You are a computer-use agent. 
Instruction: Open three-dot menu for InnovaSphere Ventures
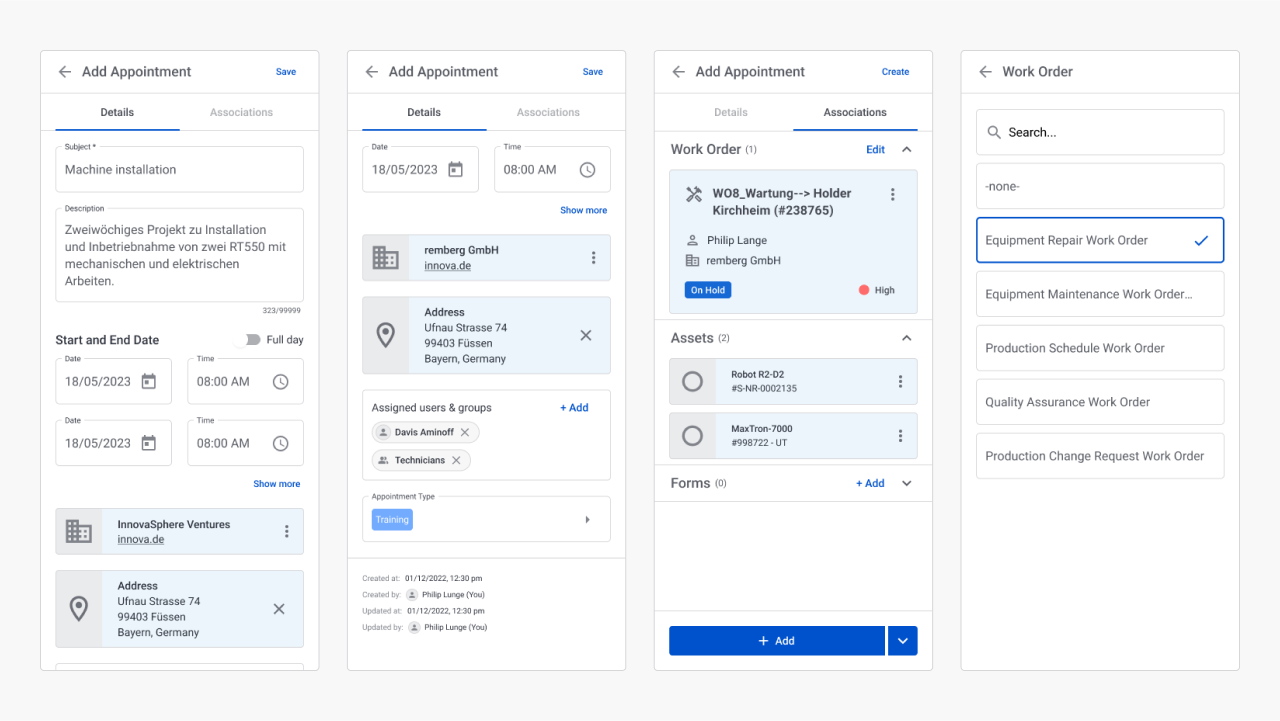[287, 531]
